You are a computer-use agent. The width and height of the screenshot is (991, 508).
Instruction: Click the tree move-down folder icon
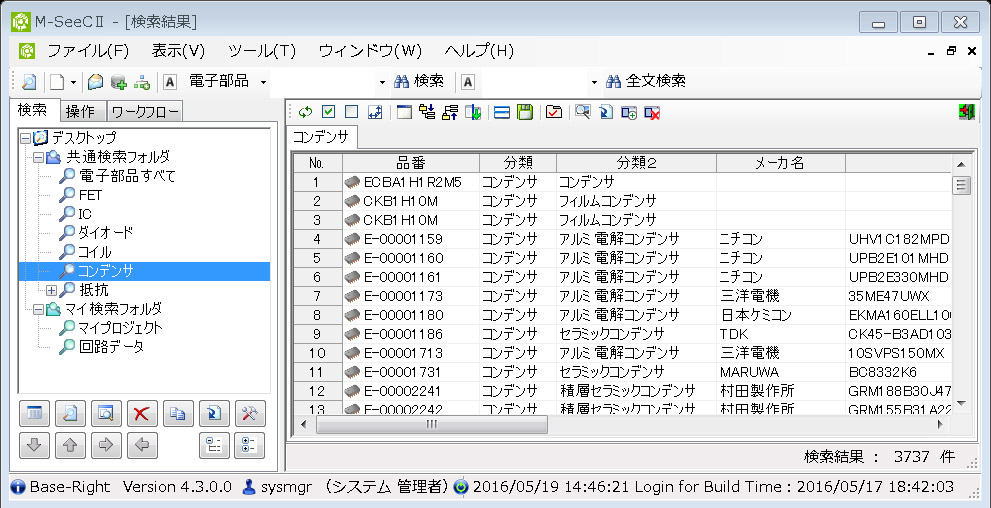[427, 112]
